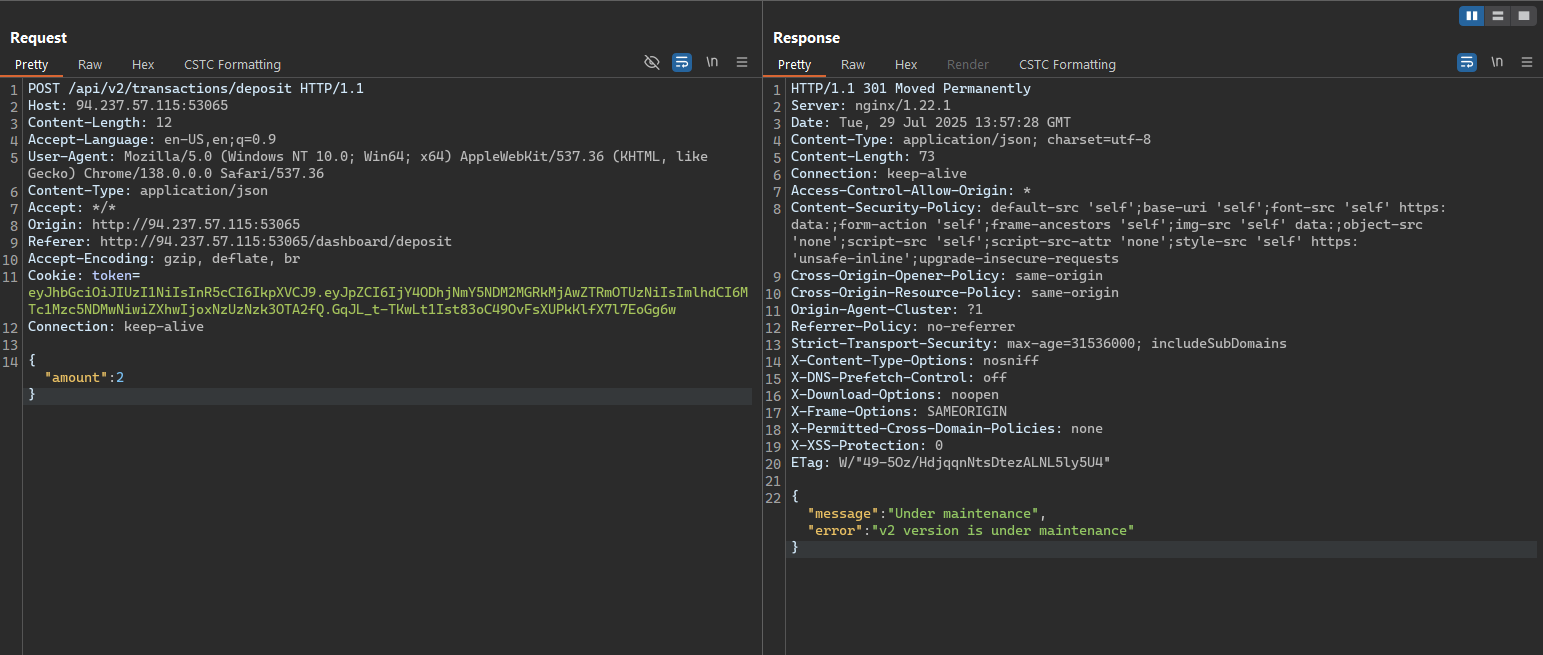The image size is (1543, 655).
Task: Click the Cross-Origin-Resource-Policy header
Action: [x=955, y=292]
